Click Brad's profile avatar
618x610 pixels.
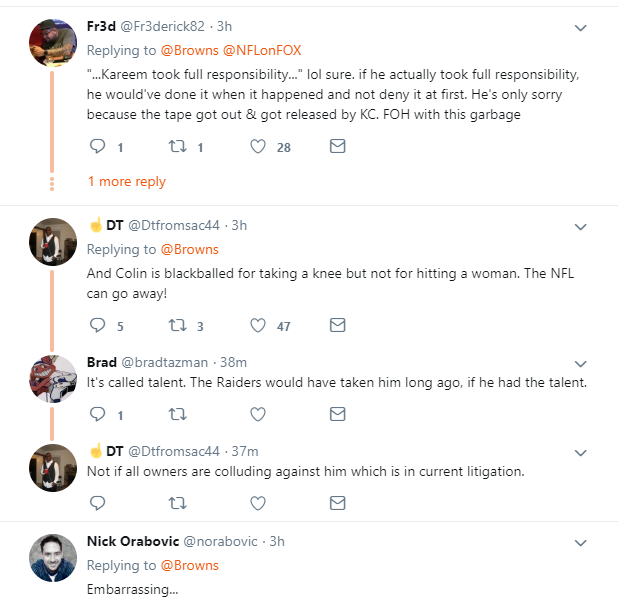pyautogui.click(x=53, y=379)
